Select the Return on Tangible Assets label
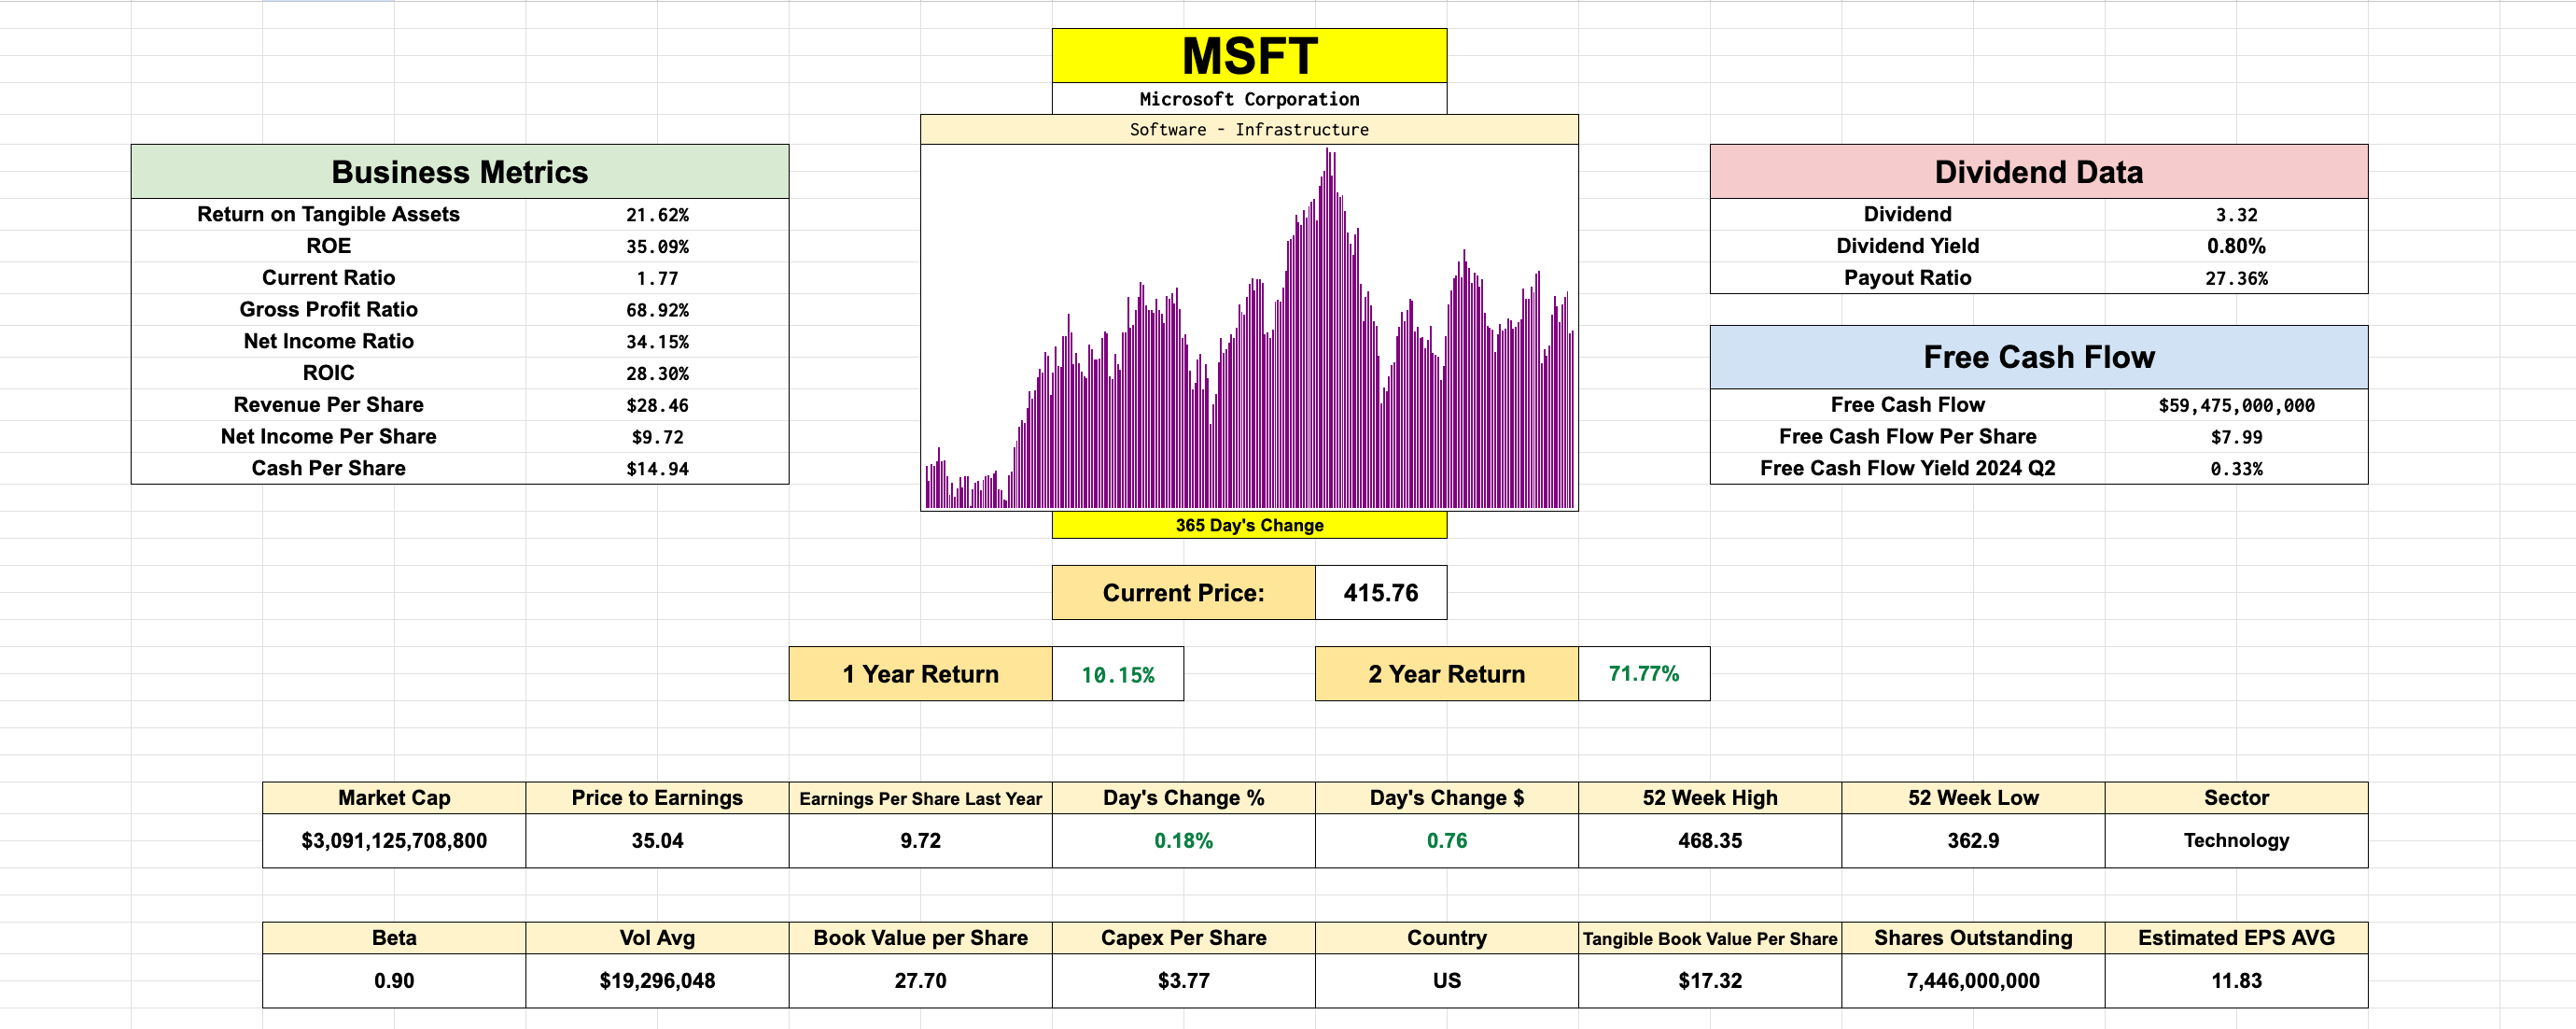Screen dimensions: 2576x1029 click(328, 214)
